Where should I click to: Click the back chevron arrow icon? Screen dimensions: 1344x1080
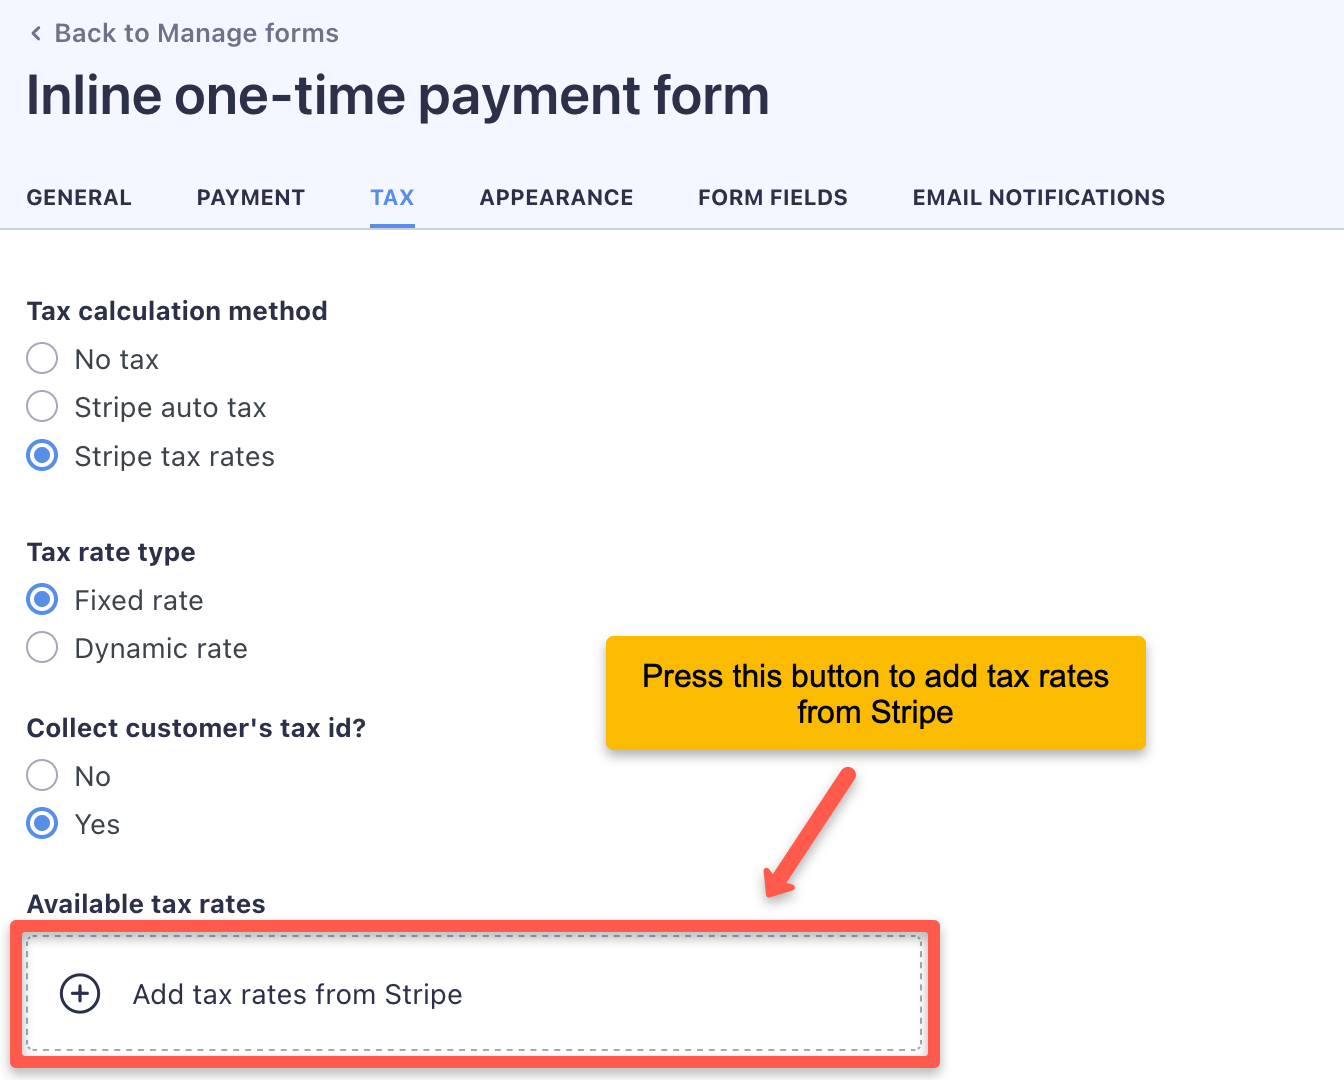click(35, 32)
